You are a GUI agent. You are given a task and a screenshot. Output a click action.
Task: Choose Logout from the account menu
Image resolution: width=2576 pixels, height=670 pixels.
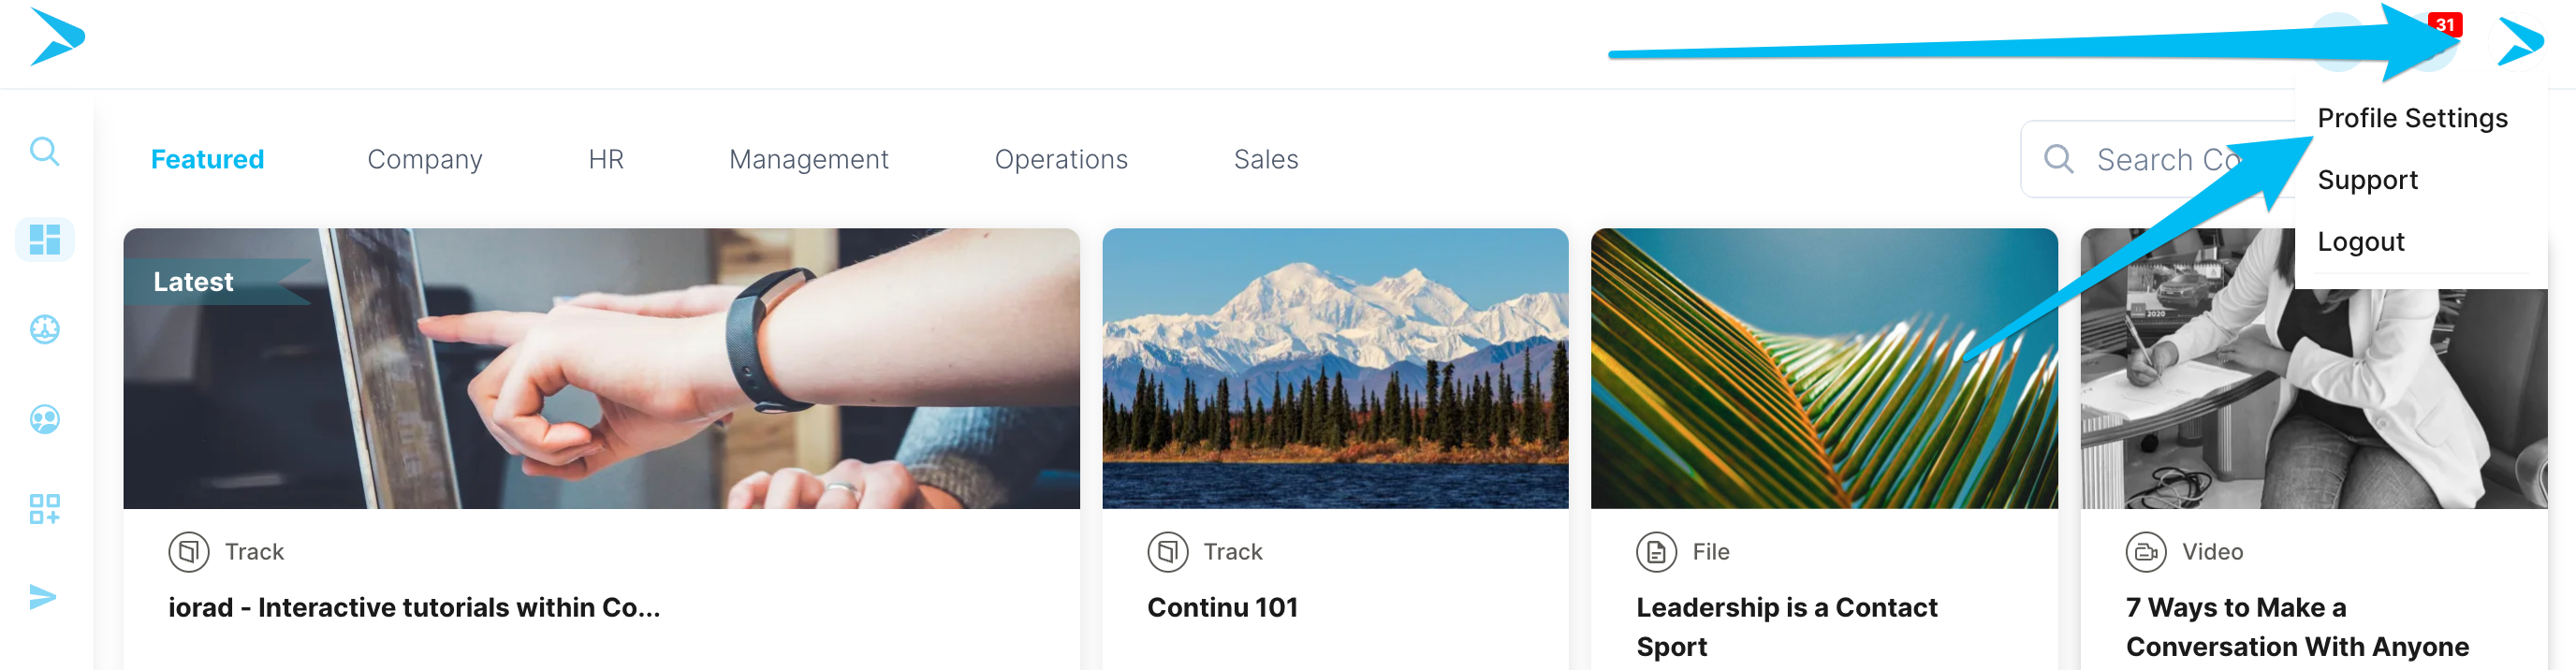click(2361, 241)
